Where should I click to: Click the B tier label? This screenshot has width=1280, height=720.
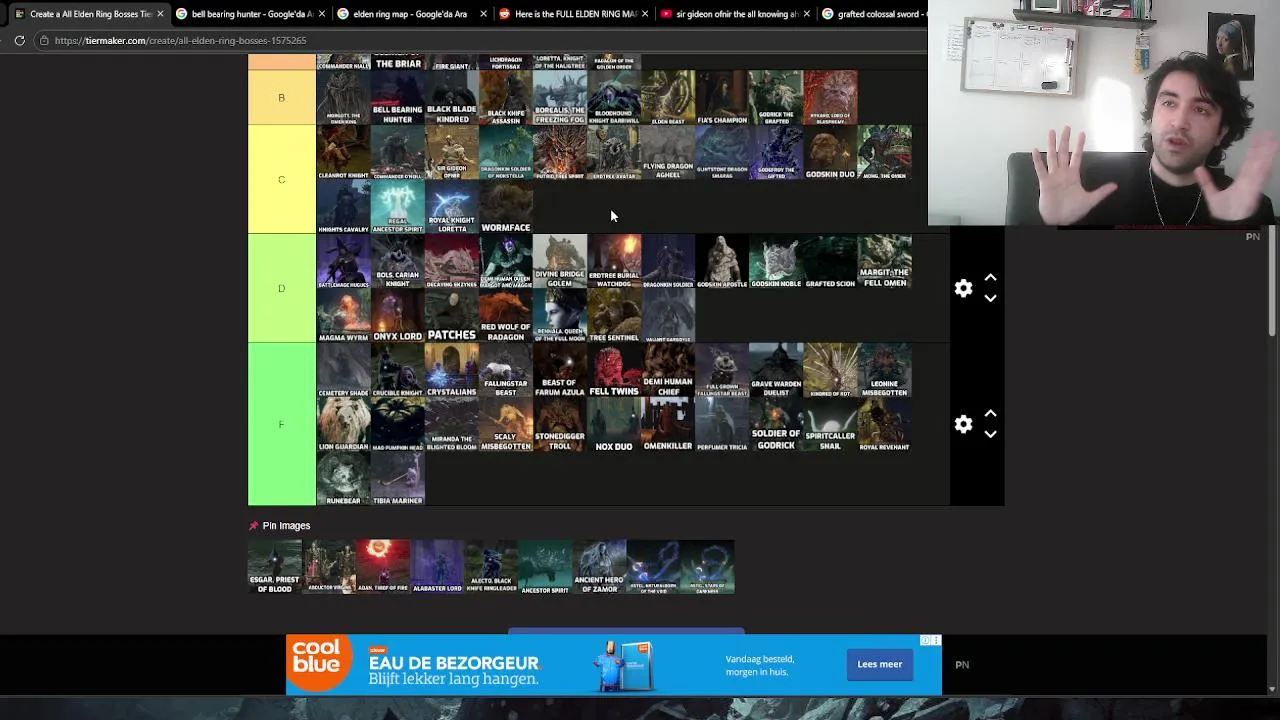pyautogui.click(x=281, y=97)
